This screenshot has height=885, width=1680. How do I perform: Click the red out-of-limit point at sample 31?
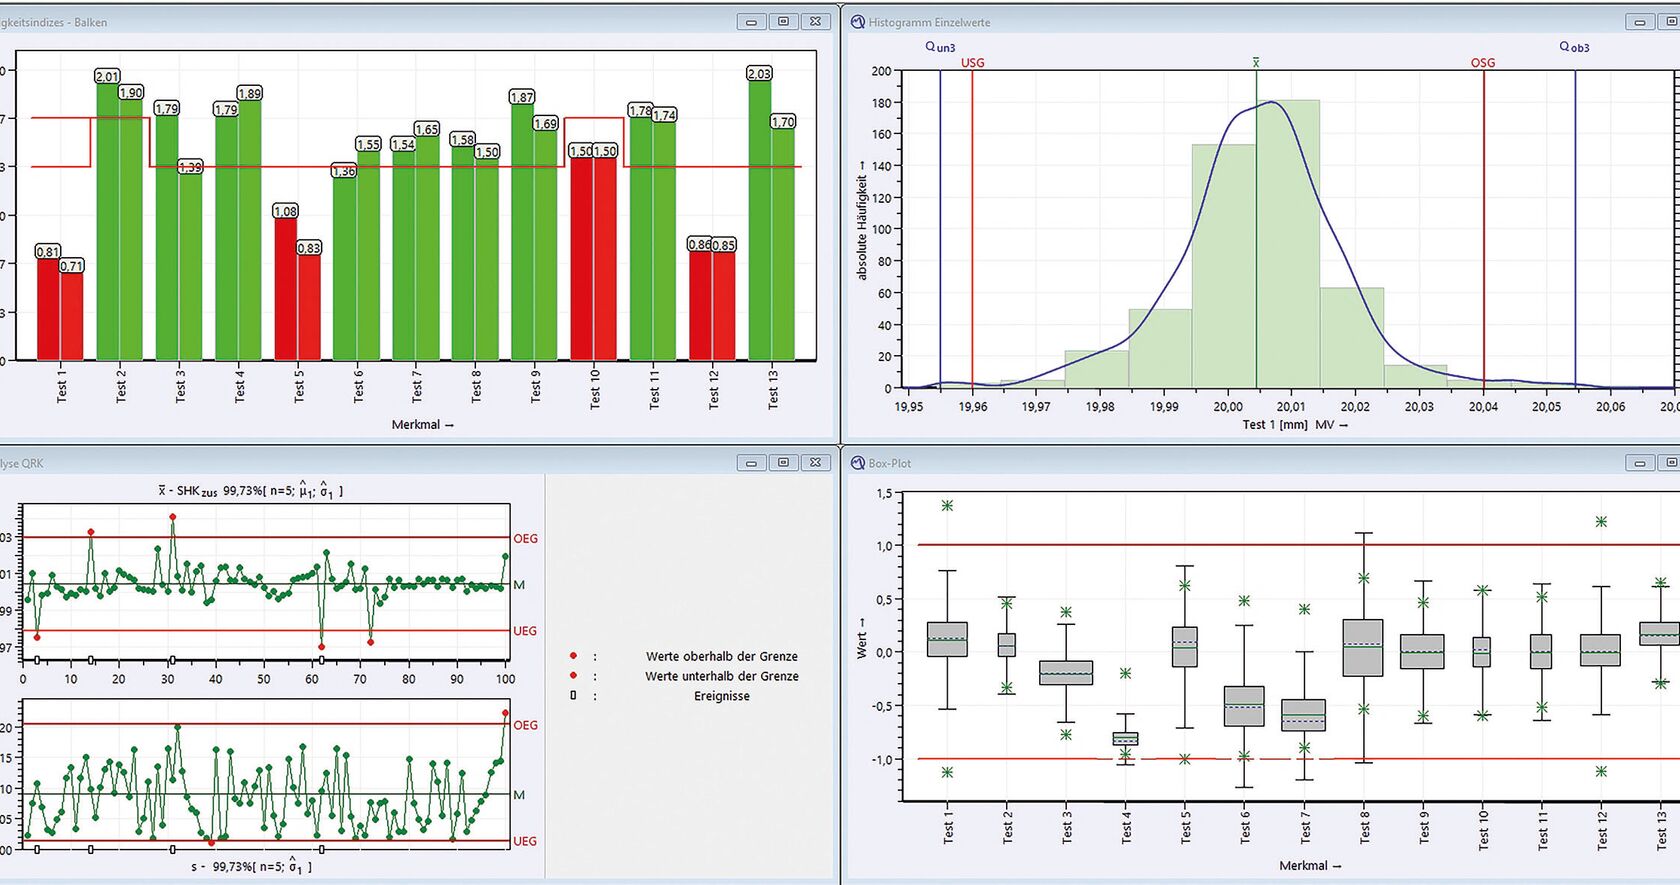point(173,517)
